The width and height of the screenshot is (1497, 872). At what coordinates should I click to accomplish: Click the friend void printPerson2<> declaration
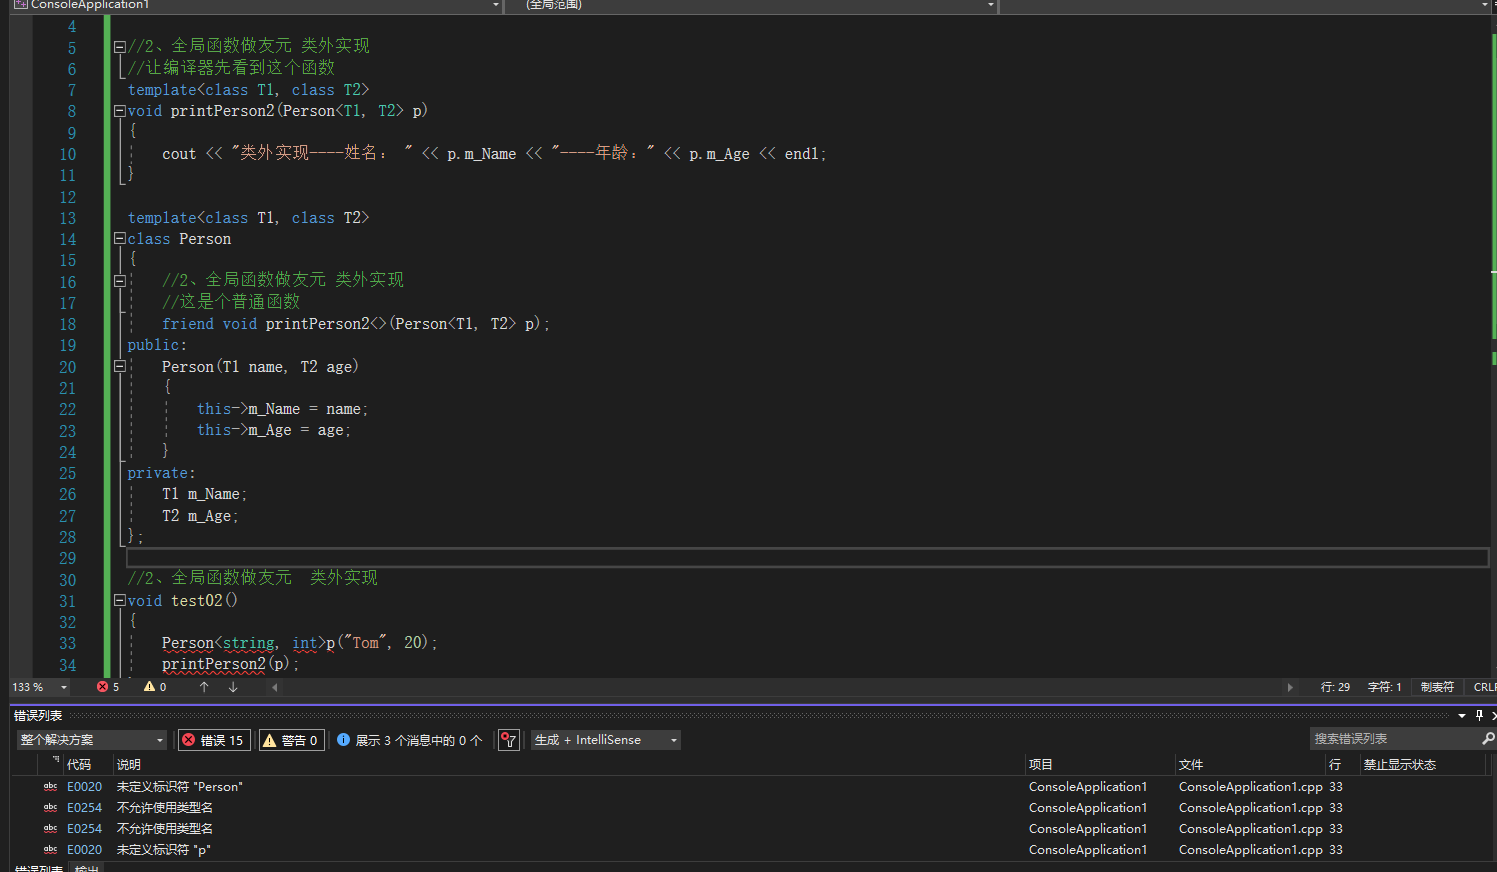coord(355,324)
